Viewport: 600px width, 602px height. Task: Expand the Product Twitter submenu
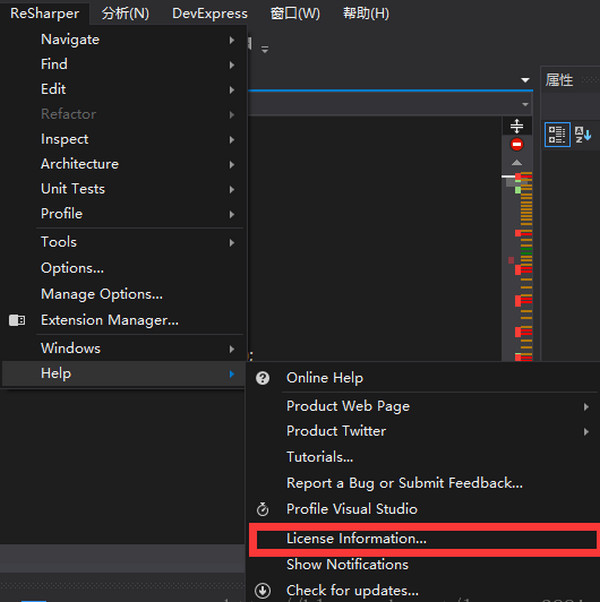coord(586,432)
